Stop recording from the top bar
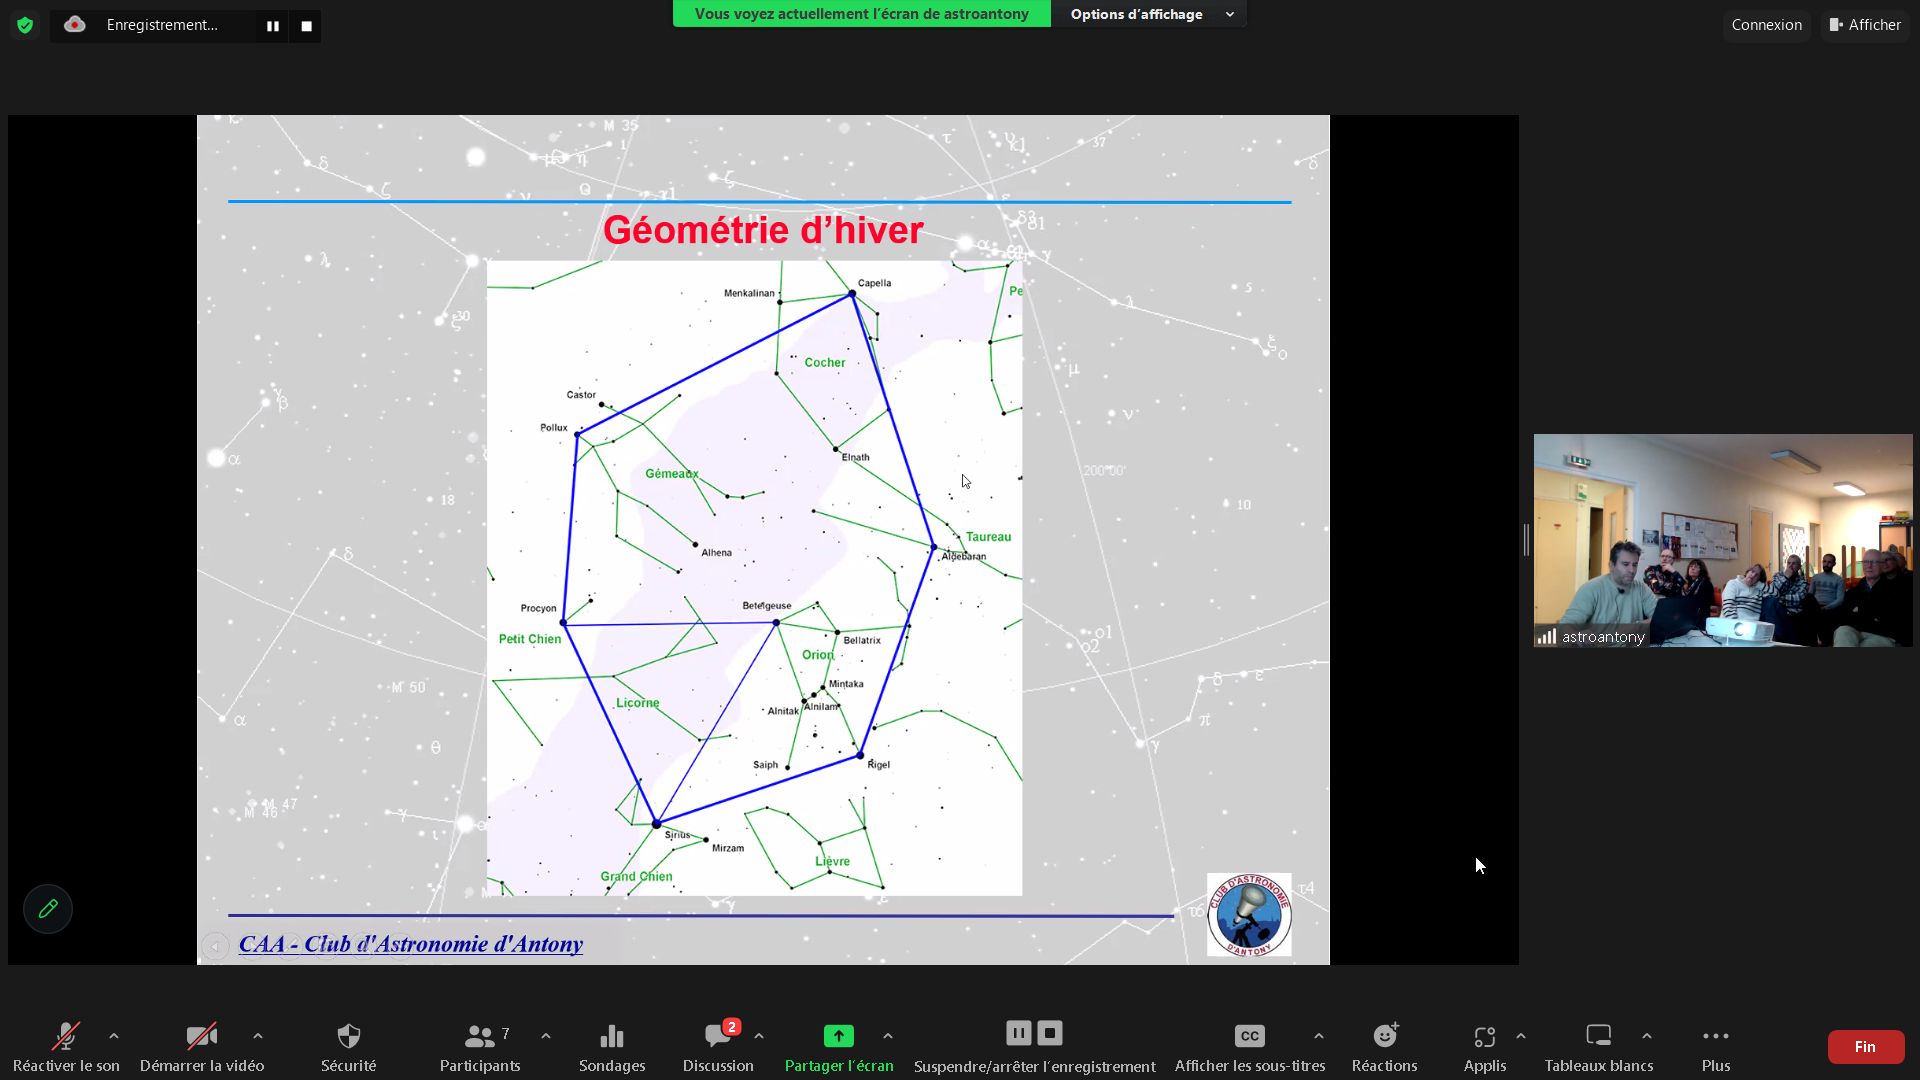This screenshot has width=1920, height=1080. pos(307,26)
